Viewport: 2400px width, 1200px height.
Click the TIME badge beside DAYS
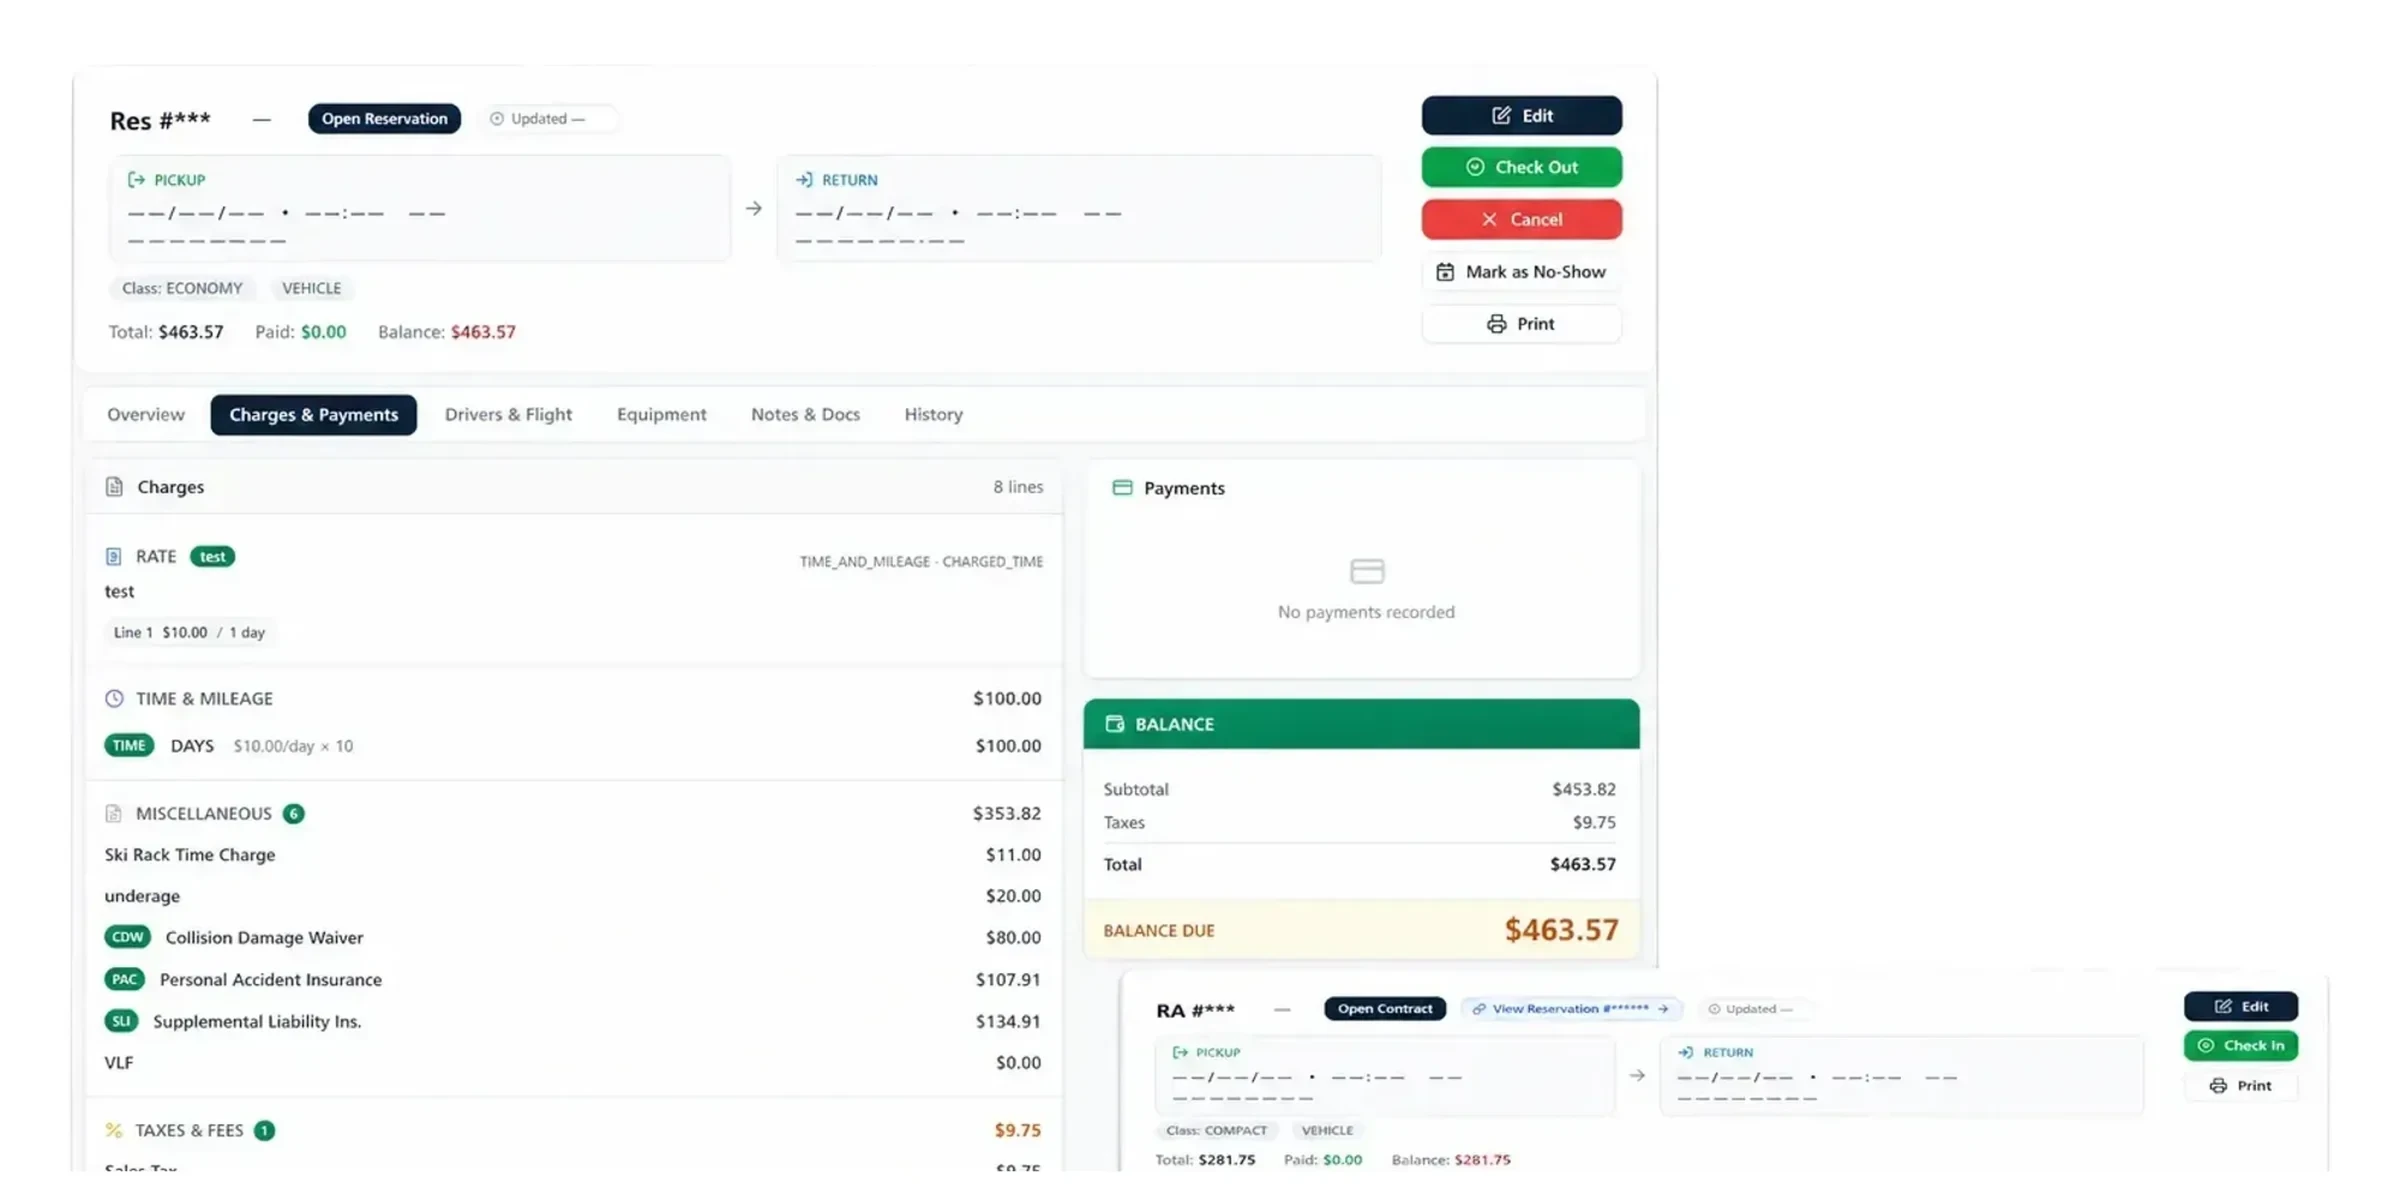click(129, 746)
